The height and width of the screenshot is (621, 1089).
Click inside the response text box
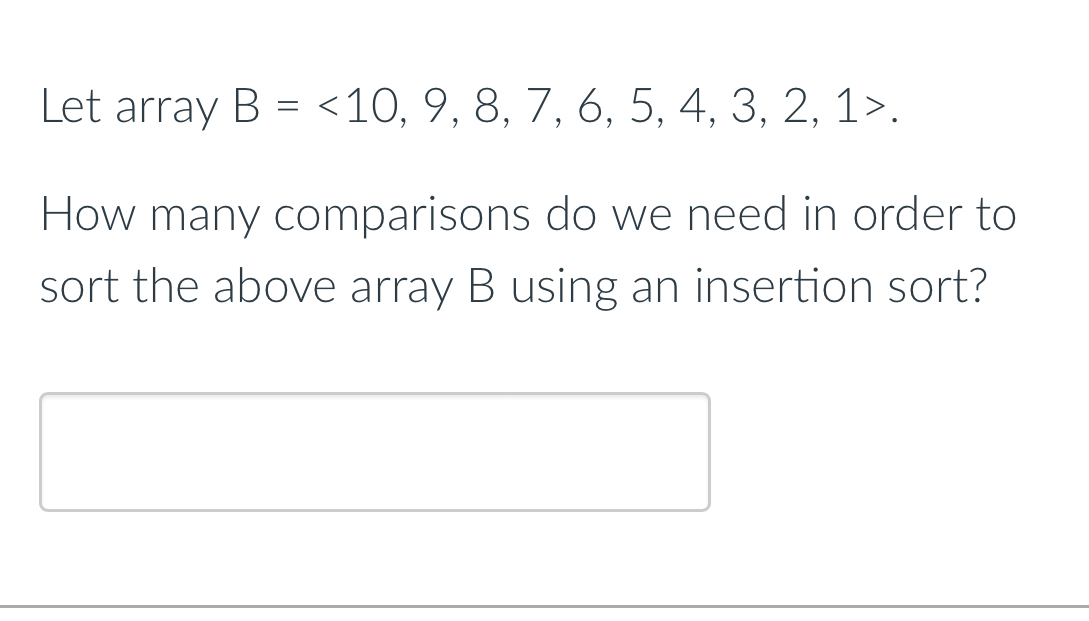pos(375,451)
